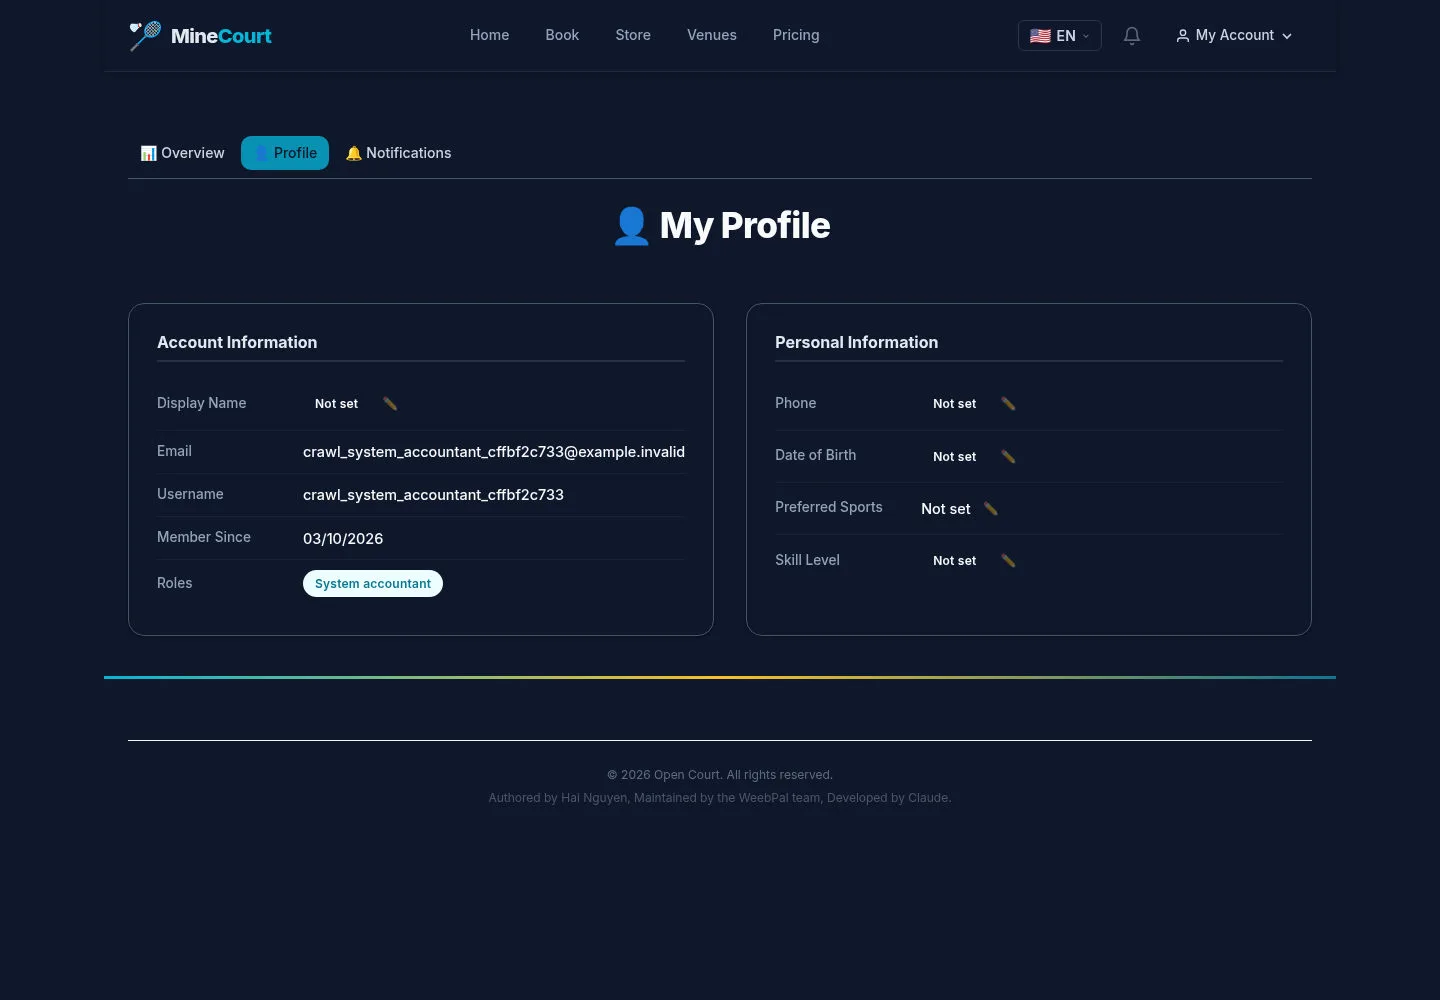Click the email crawl_system_accountant_cffbf2c733@example.invalid

point(494,452)
